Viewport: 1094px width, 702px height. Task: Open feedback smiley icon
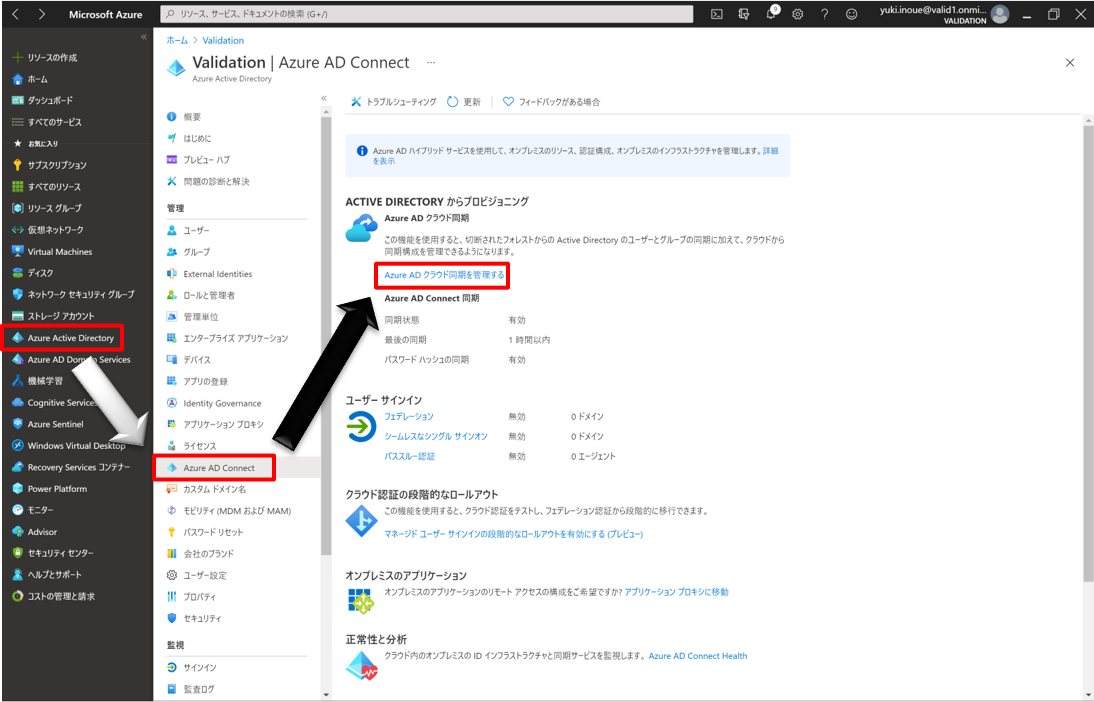point(851,14)
